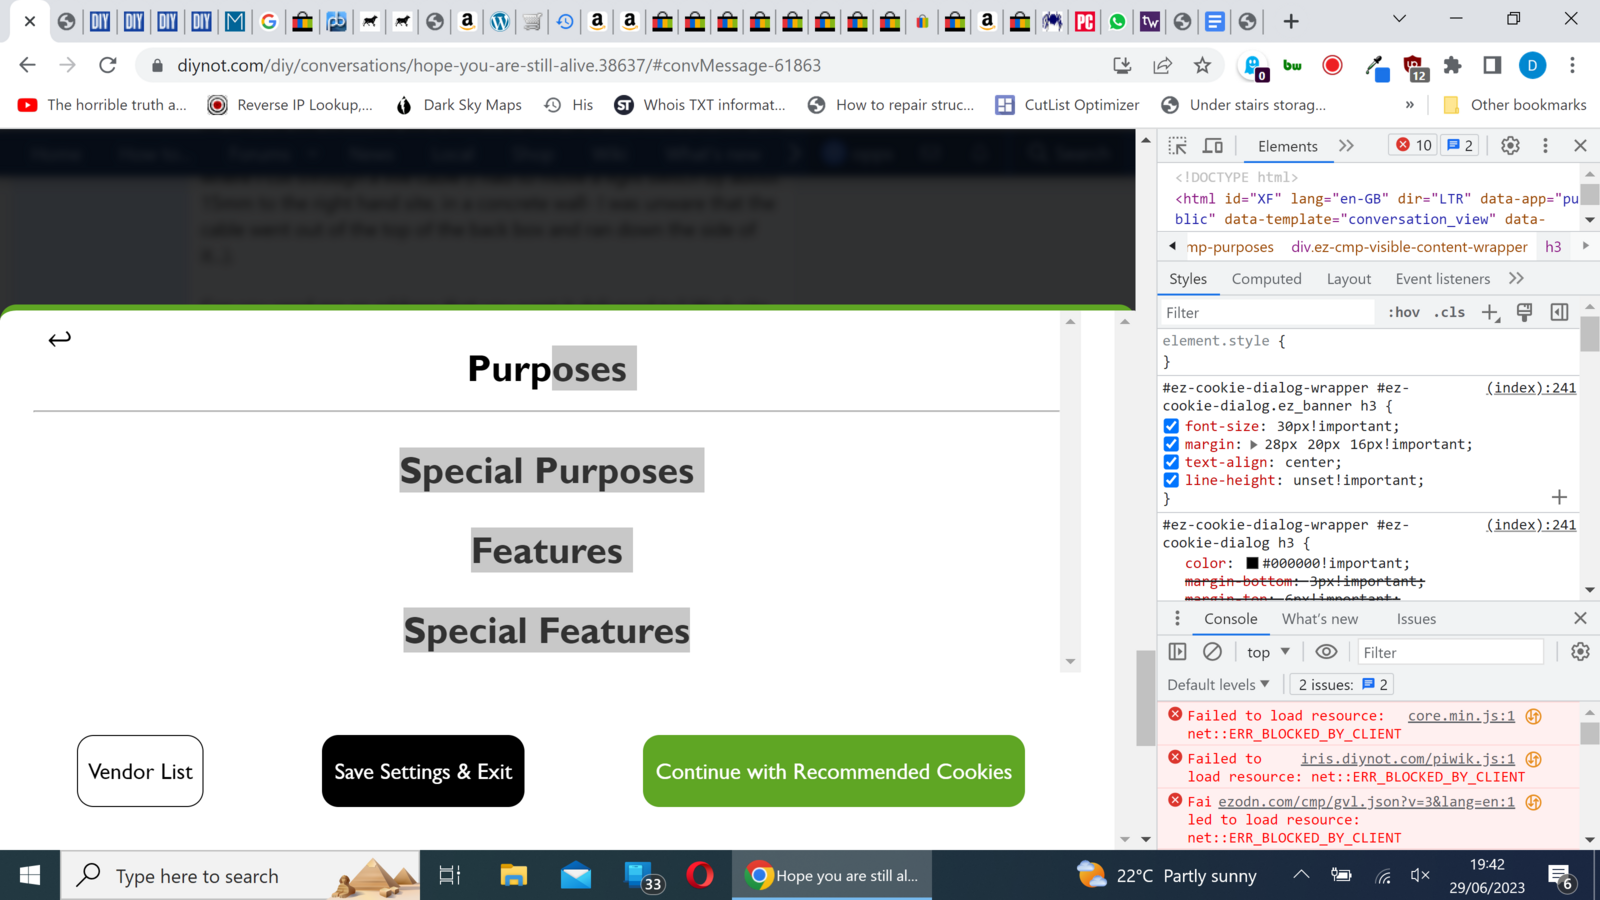
Task: Click the new style rule plus icon
Action: pyautogui.click(x=1490, y=313)
